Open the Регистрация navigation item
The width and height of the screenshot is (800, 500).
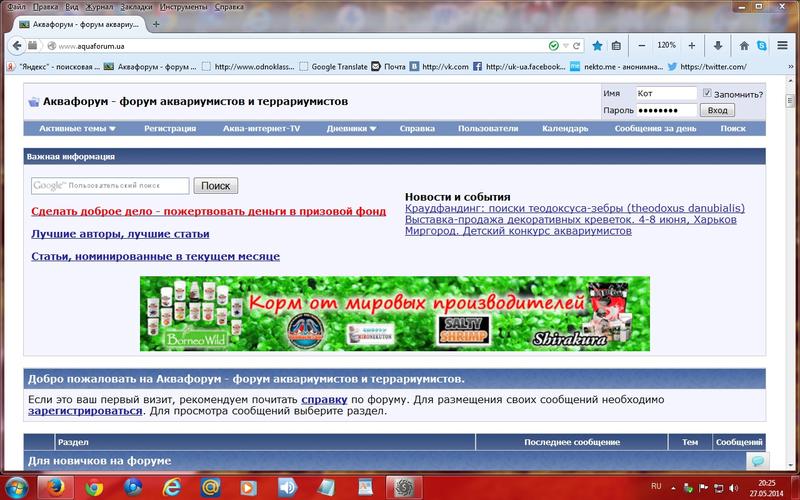click(x=169, y=128)
